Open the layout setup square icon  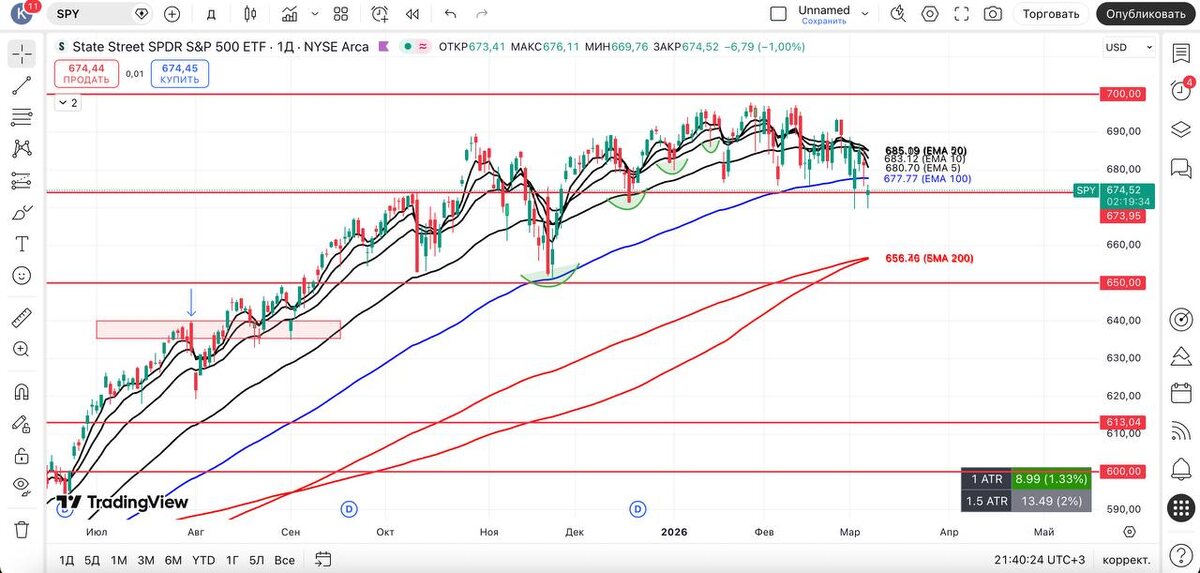[x=778, y=14]
